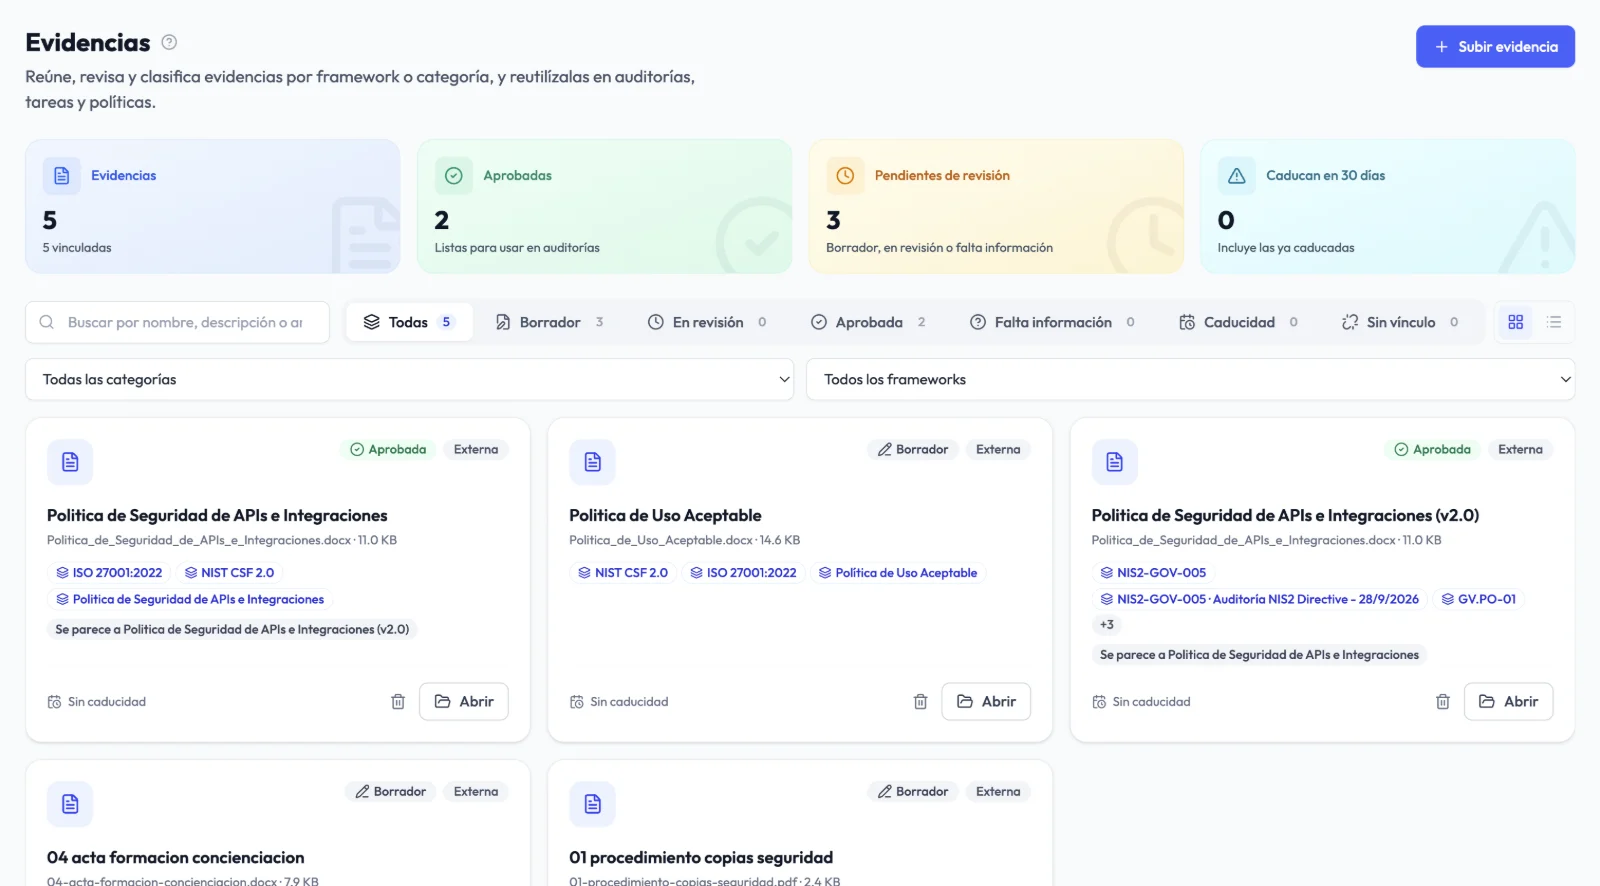Click NIST CSF 2.0 tag on Uso Aceptable card
The image size is (1600, 886).
coord(622,573)
